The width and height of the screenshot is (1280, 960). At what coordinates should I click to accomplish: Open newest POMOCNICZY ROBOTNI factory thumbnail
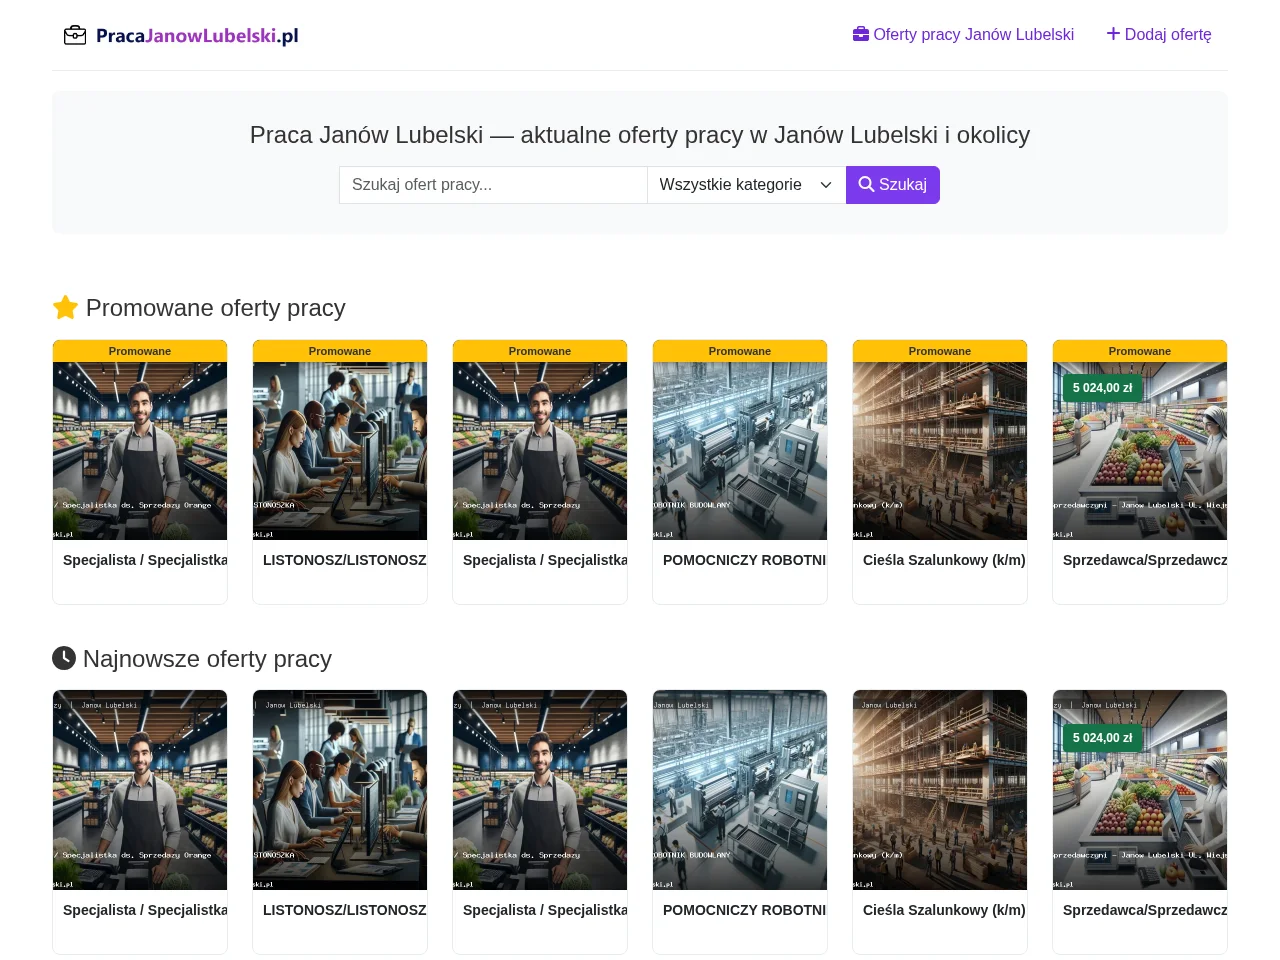click(x=740, y=790)
